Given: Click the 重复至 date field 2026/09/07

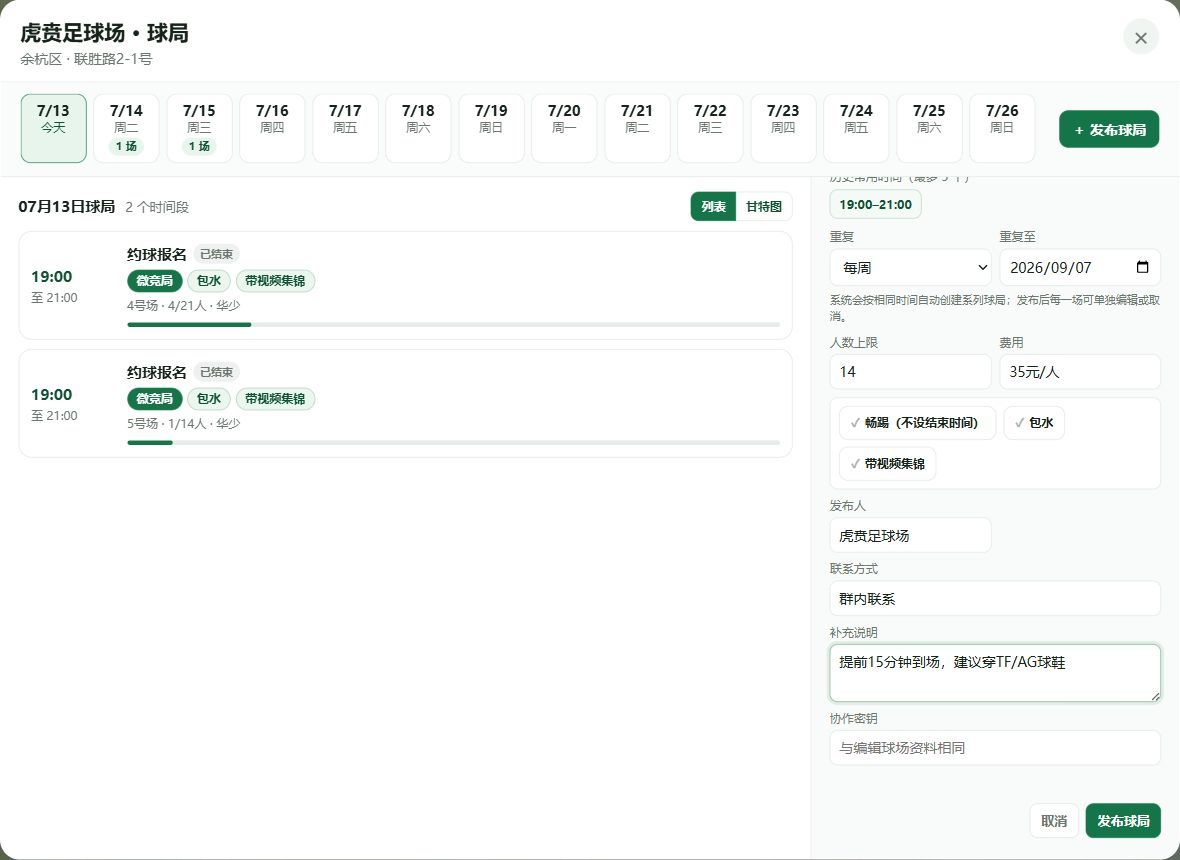Looking at the screenshot, I should pos(1080,267).
